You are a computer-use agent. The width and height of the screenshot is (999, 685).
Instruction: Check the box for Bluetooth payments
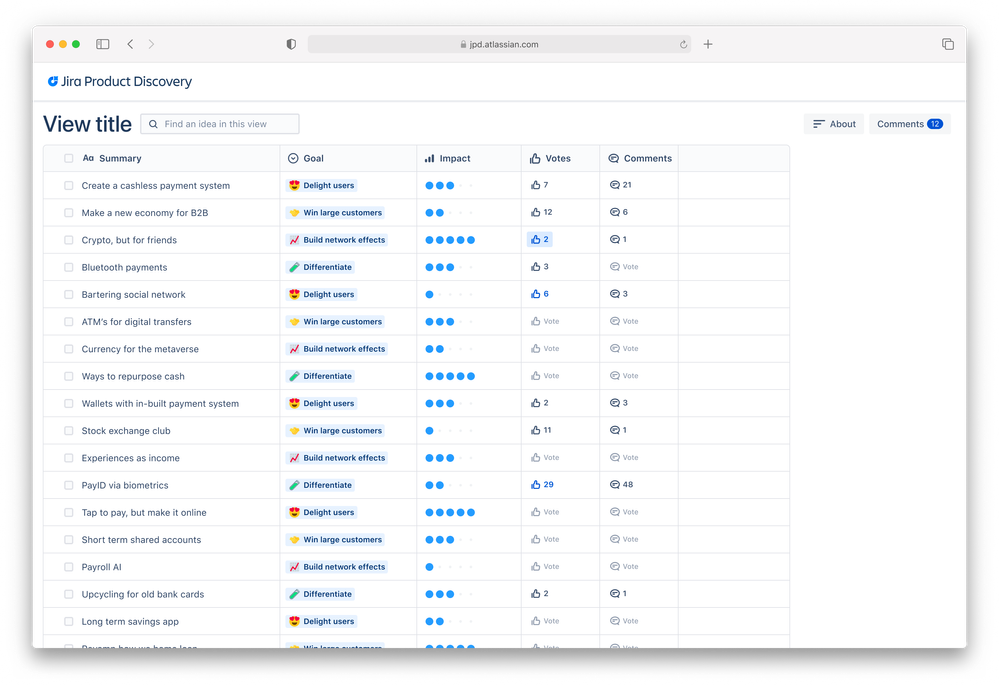(x=69, y=268)
